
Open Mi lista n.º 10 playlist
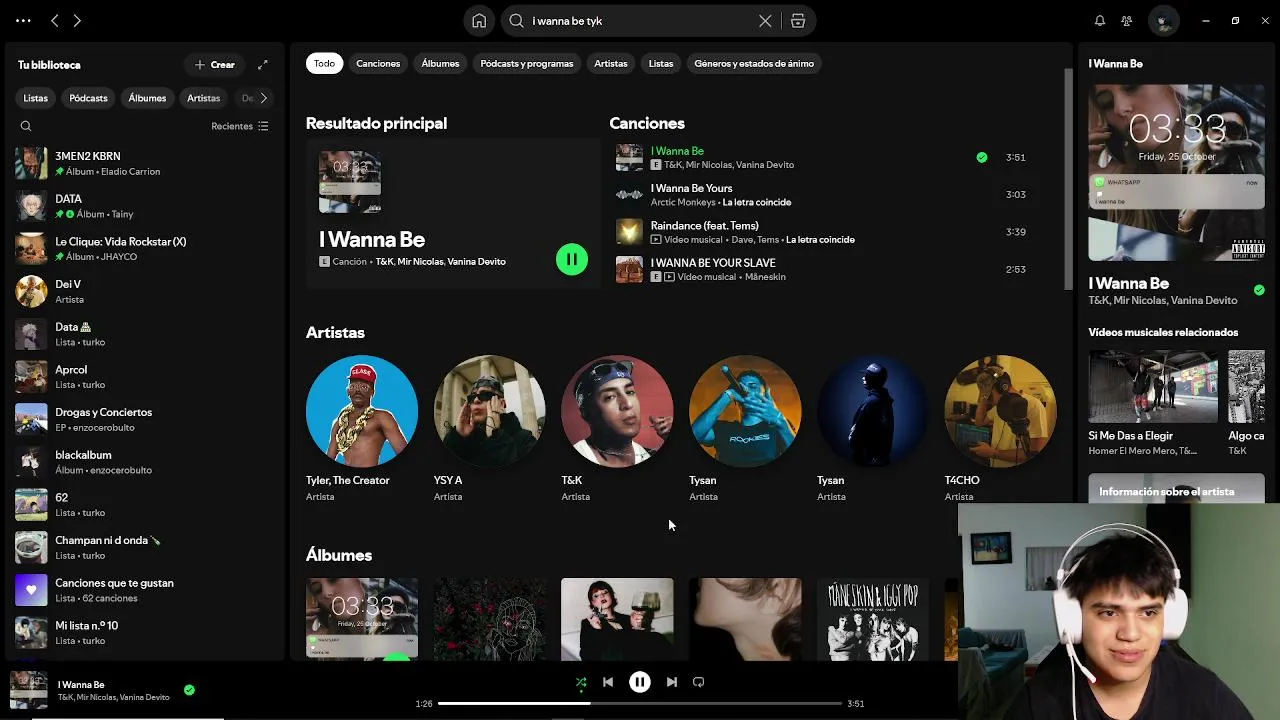tap(145, 633)
